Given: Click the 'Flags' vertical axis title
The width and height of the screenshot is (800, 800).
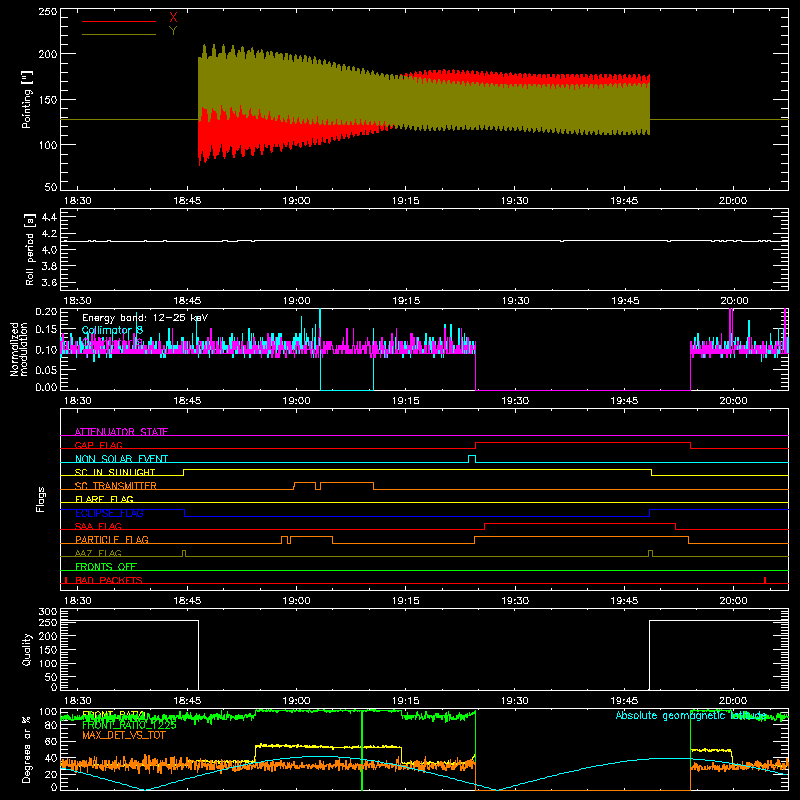Looking at the screenshot, I should (x=40, y=499).
